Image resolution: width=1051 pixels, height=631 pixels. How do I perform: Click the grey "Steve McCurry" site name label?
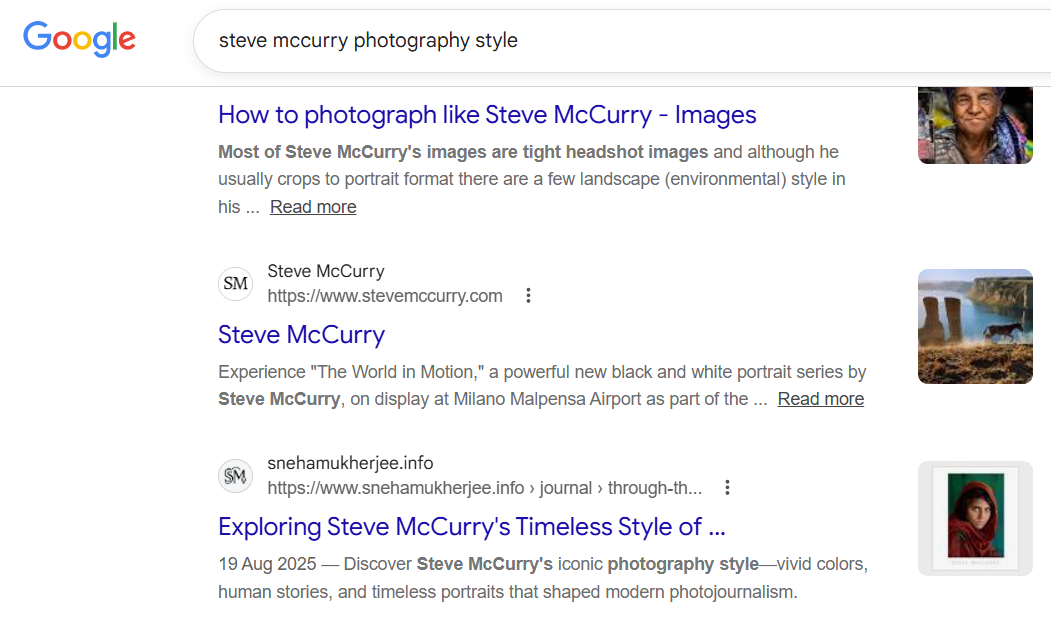click(x=326, y=271)
